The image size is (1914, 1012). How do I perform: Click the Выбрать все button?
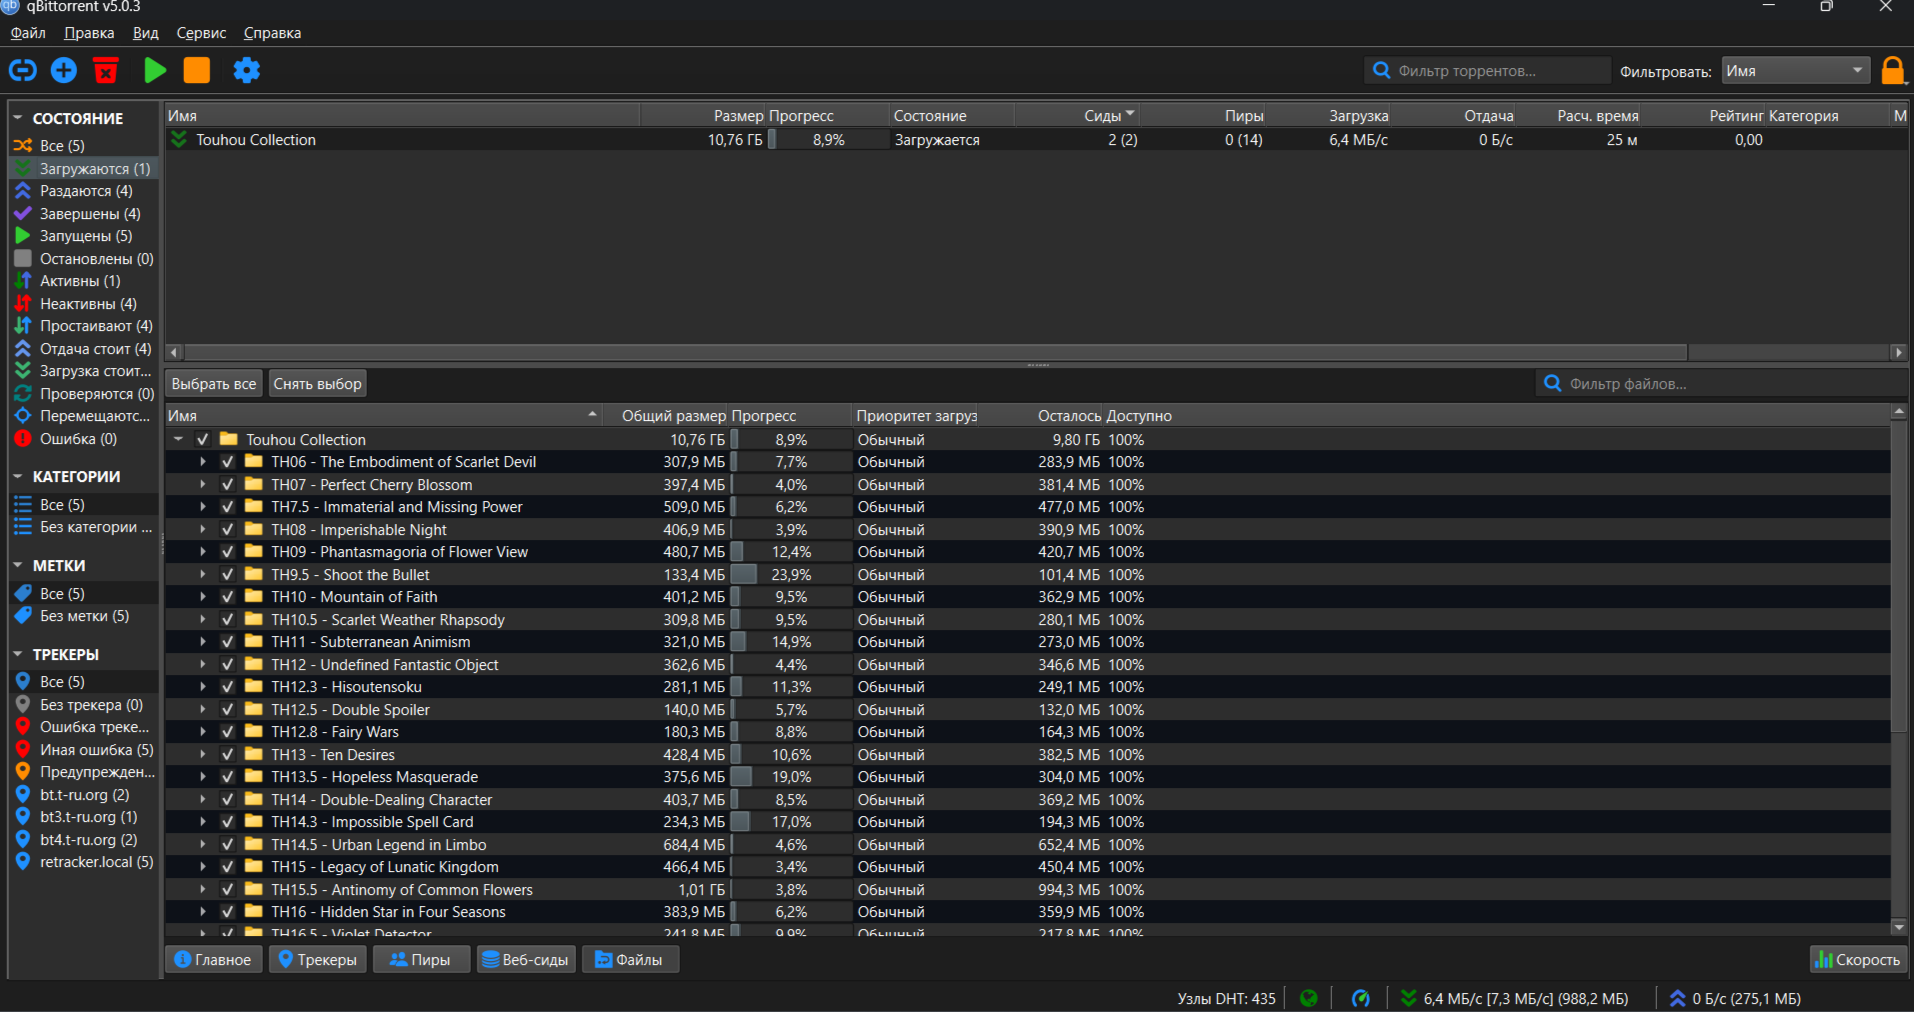(214, 384)
